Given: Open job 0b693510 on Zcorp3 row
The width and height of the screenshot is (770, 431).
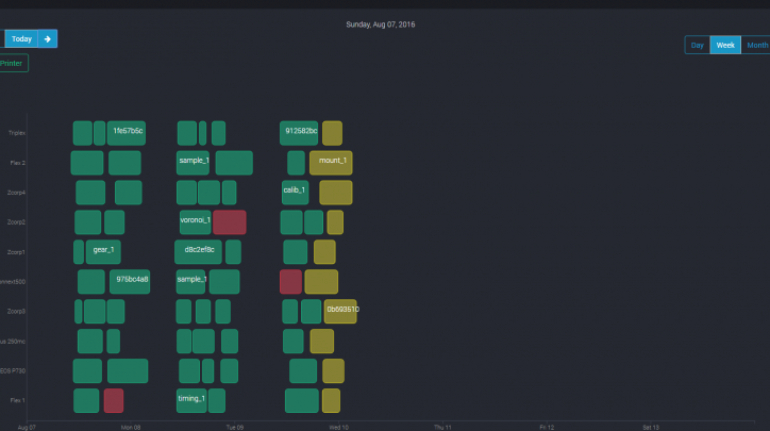Looking at the screenshot, I should (340, 311).
